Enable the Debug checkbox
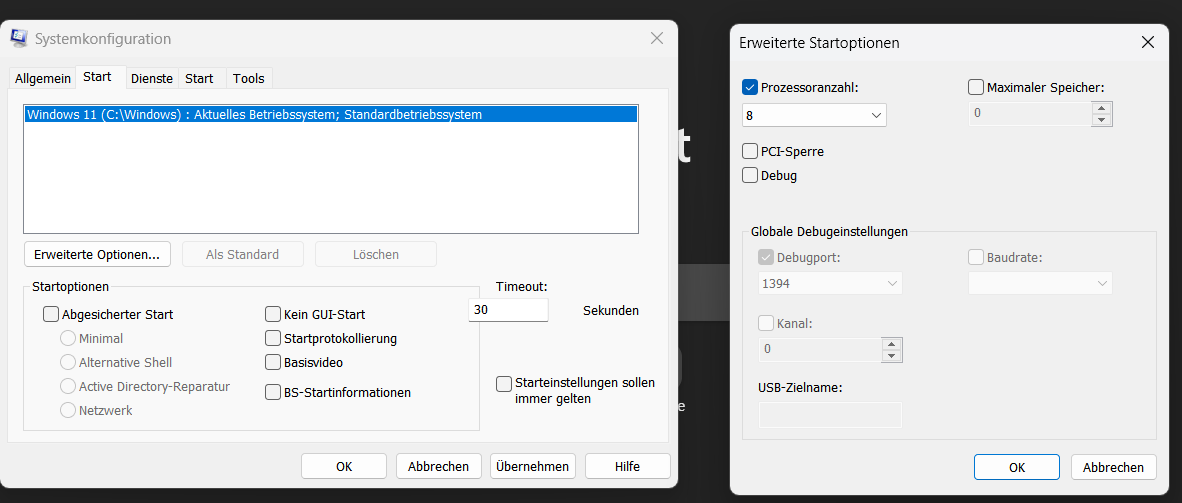Viewport: 1182px width, 503px height. 750,176
